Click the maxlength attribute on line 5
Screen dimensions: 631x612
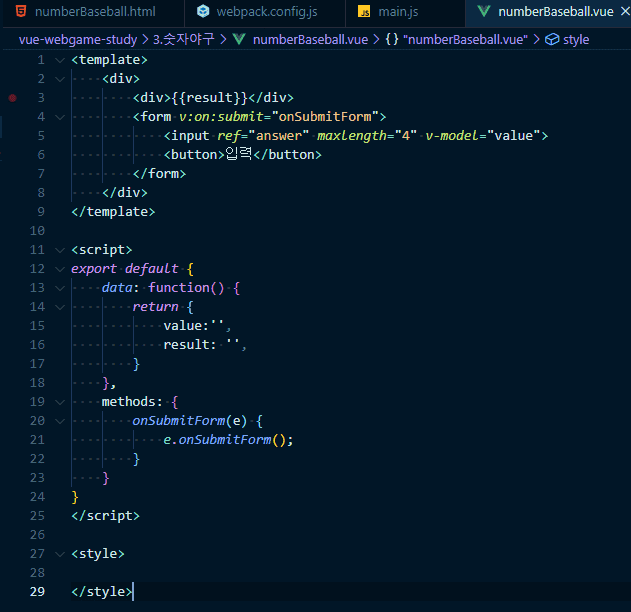coord(367,136)
